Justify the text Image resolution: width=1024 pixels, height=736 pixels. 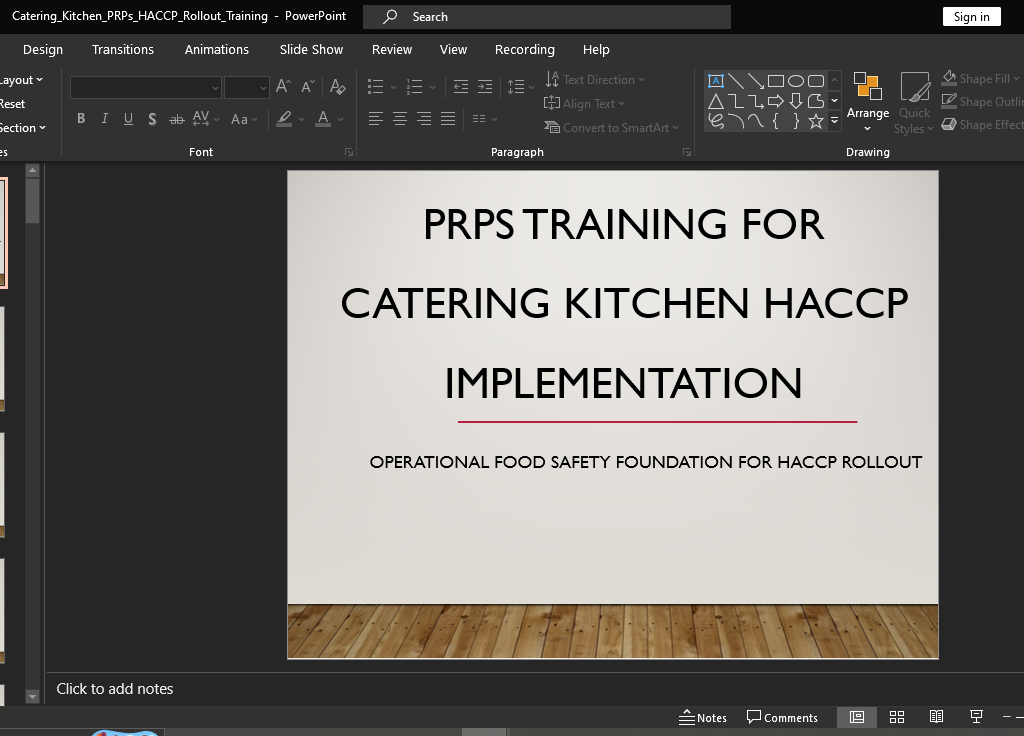pos(448,119)
